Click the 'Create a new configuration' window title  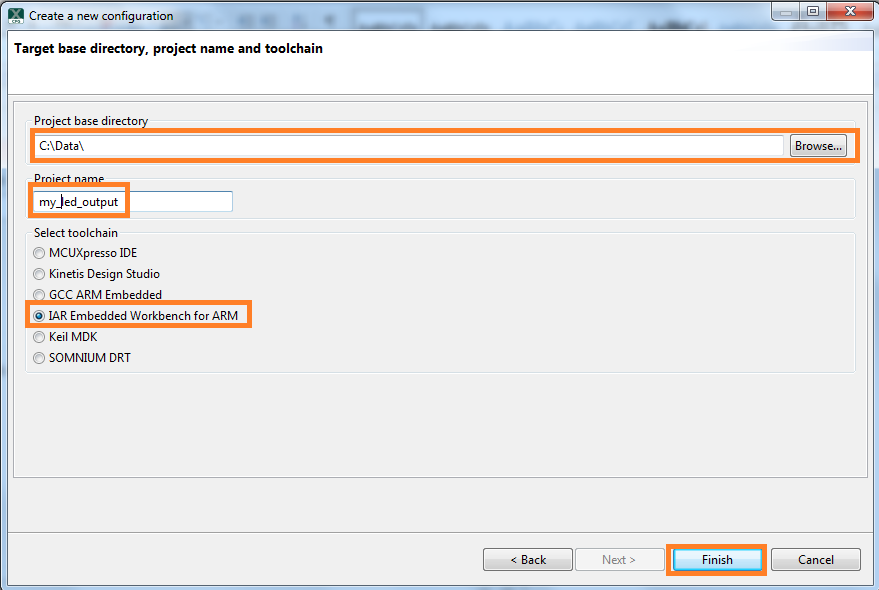101,16
